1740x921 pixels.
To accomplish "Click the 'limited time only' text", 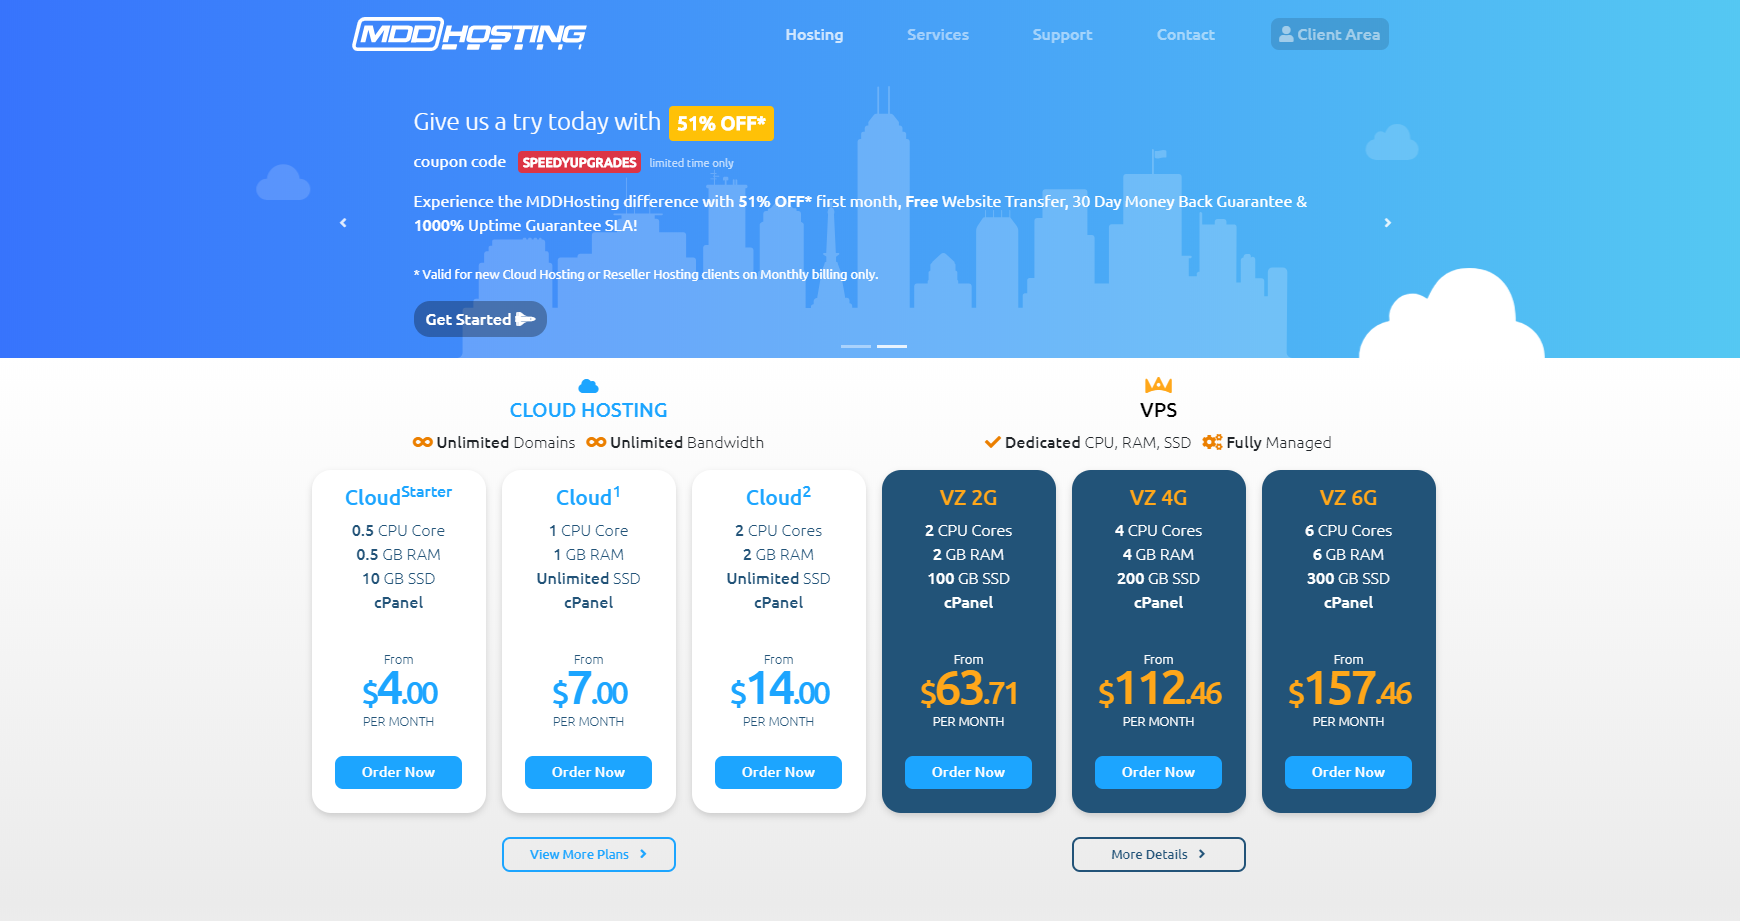I will [691, 163].
